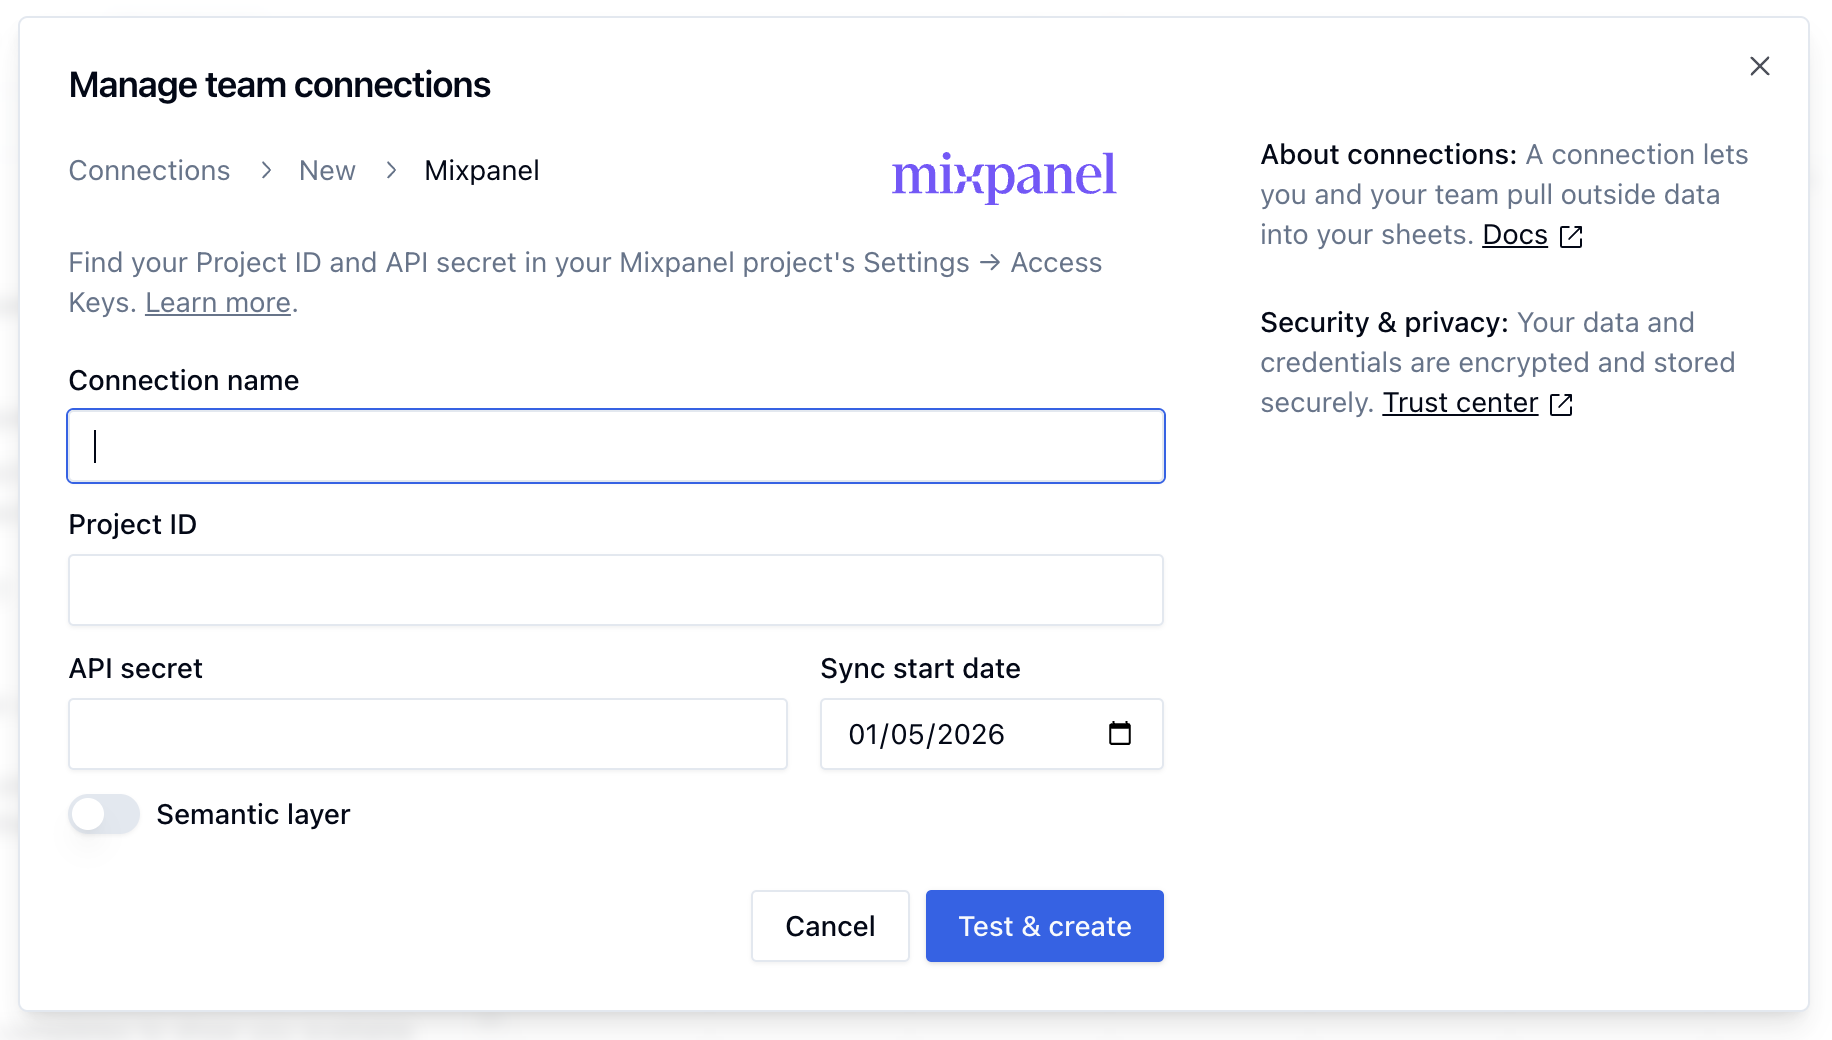This screenshot has width=1832, height=1040.
Task: Open the calendar picker for Sync start date
Action: point(1120,734)
